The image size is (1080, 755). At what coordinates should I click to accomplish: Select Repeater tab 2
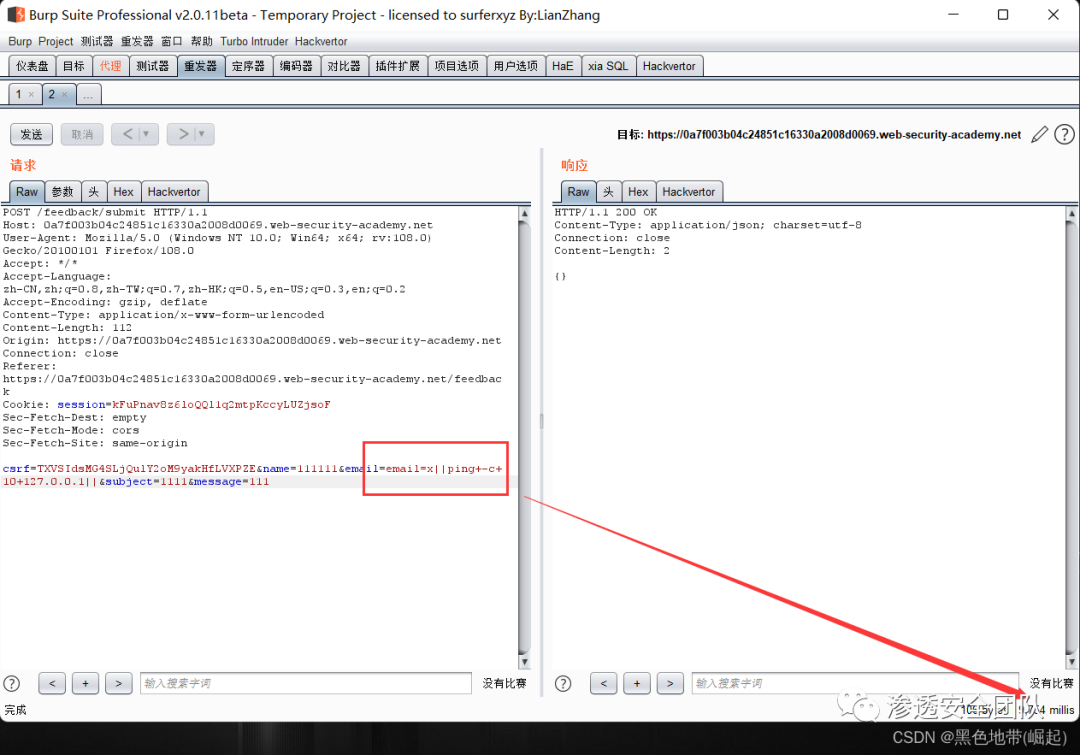(52, 94)
